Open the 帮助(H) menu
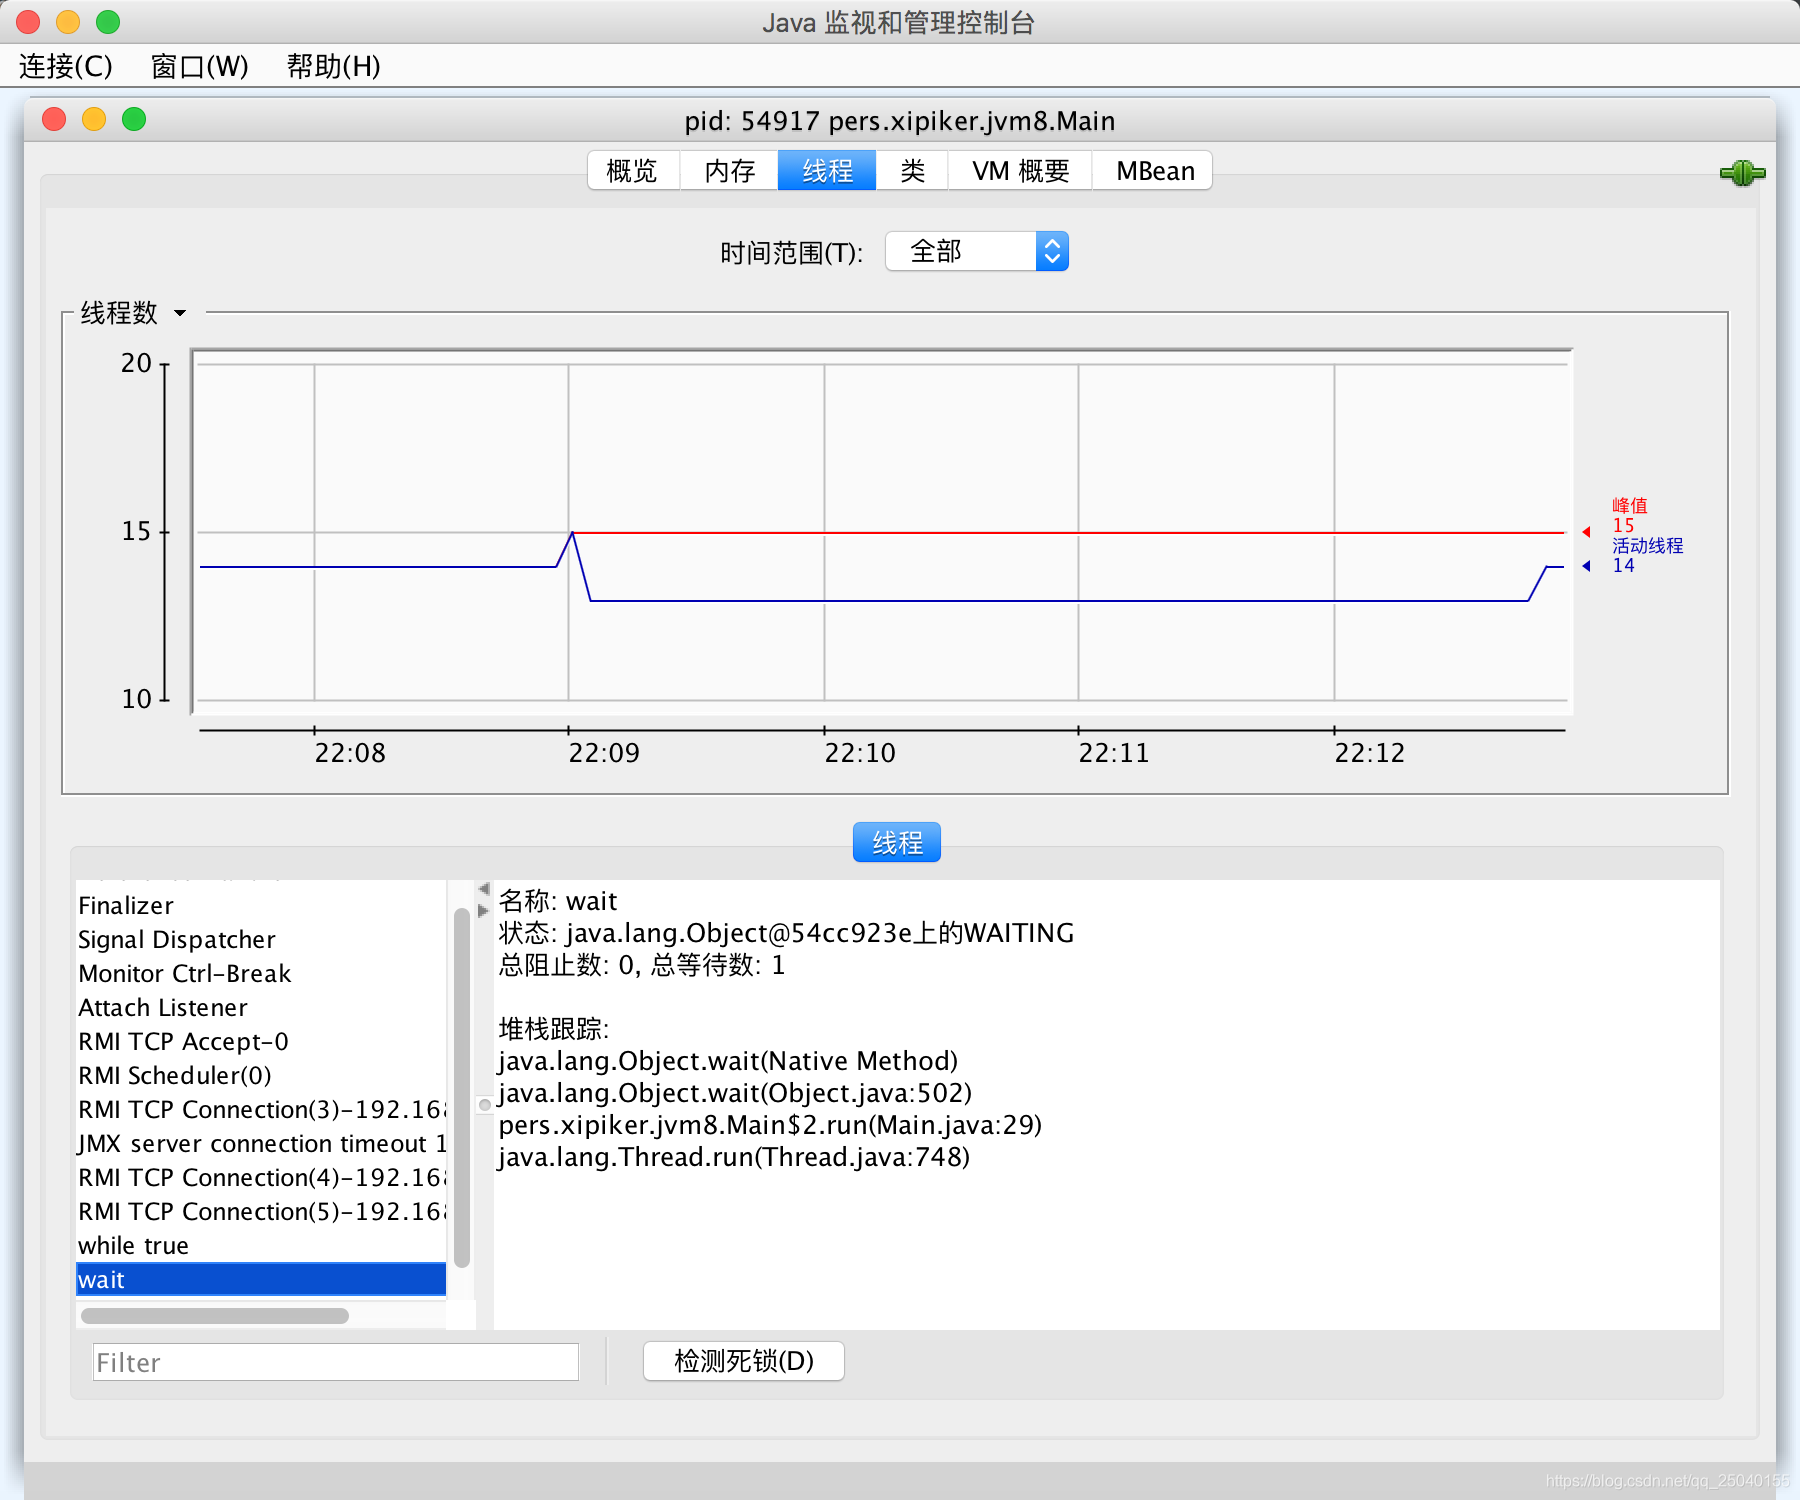 [x=333, y=67]
